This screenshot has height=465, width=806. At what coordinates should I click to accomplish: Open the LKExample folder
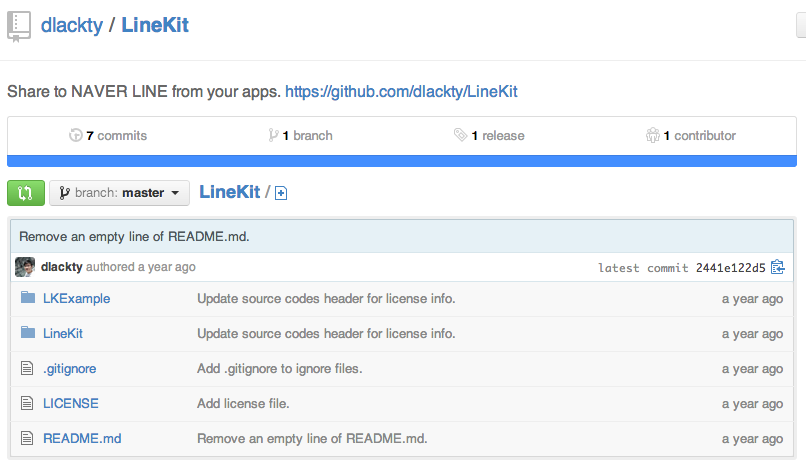pos(77,299)
